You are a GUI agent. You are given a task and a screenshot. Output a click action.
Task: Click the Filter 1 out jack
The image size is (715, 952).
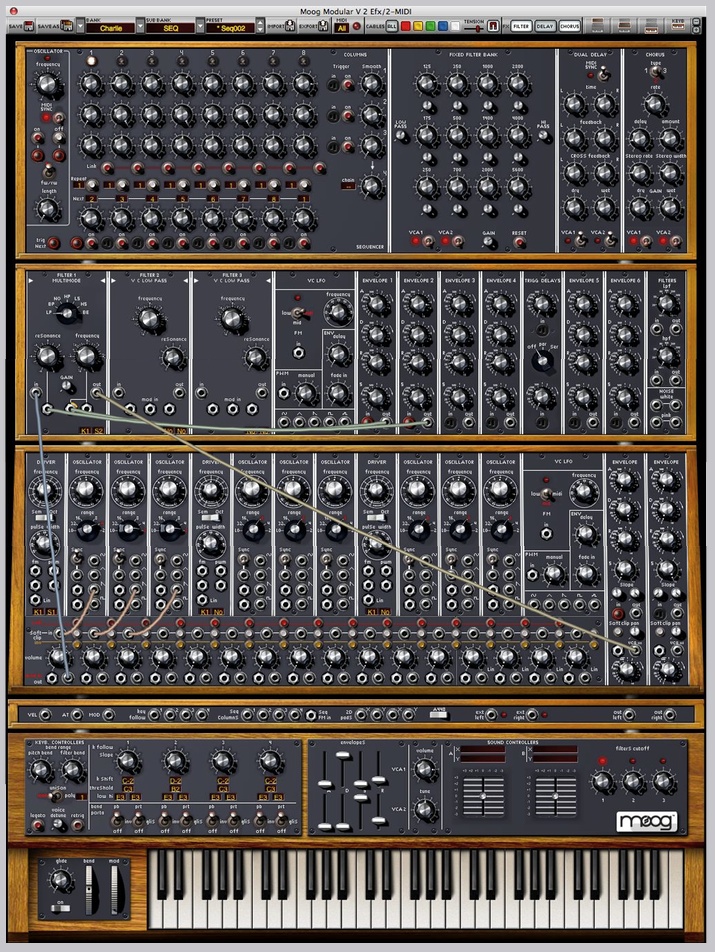coord(97,393)
